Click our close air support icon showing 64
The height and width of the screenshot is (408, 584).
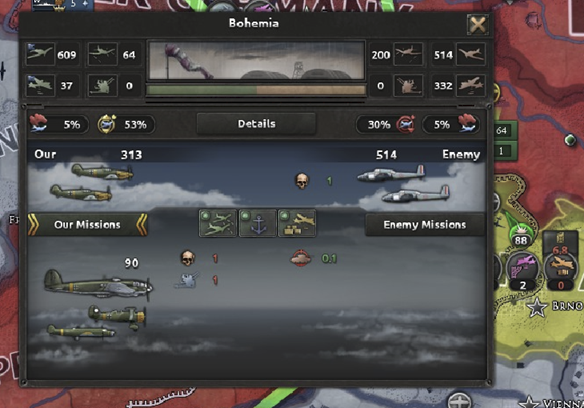click(102, 54)
